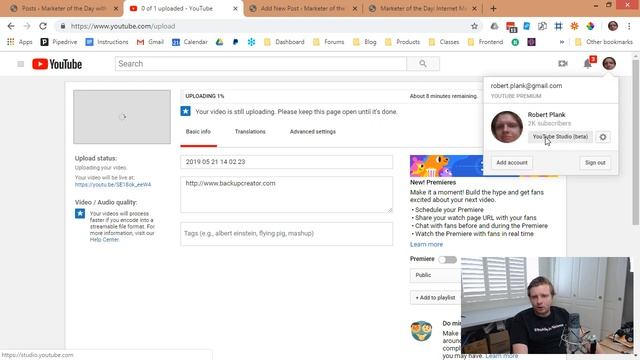Close the YouTube upload browser tab

point(235,8)
